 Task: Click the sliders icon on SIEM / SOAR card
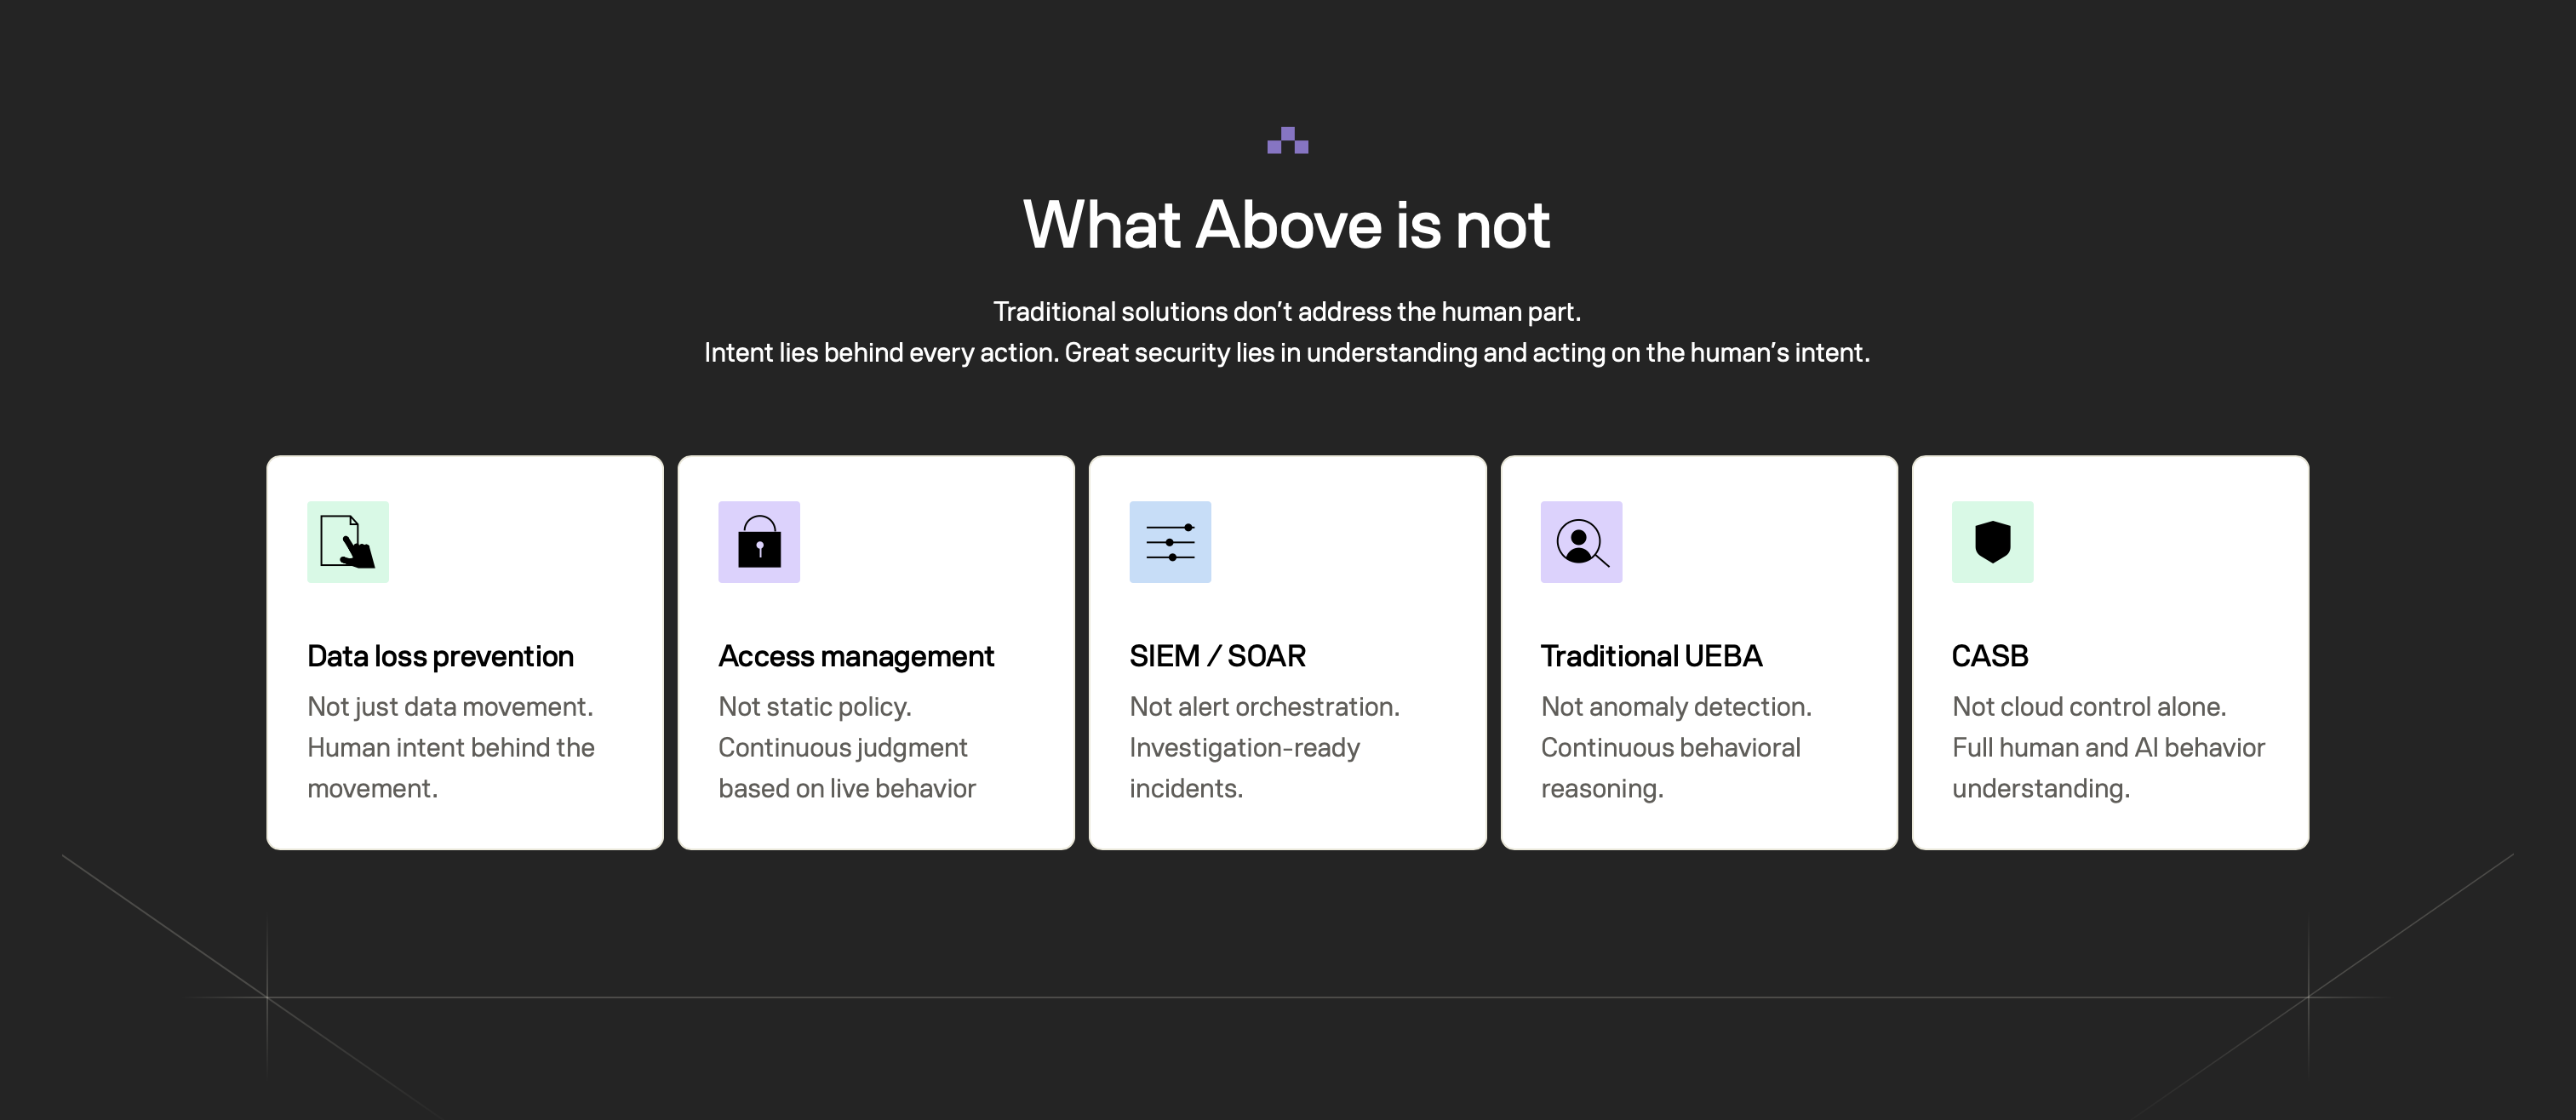[1170, 542]
